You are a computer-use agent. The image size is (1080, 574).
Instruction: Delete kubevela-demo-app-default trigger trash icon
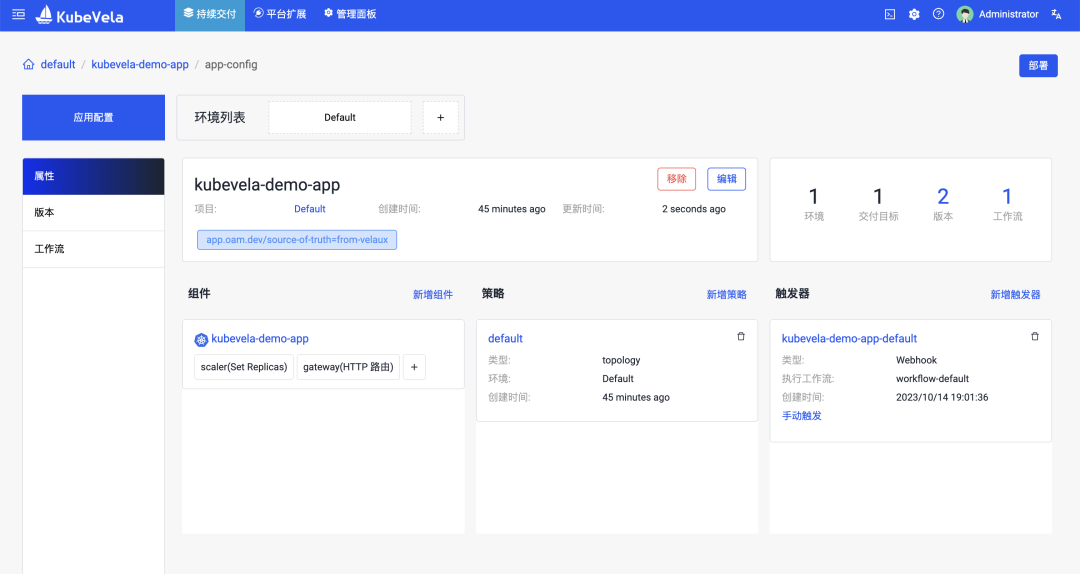pyautogui.click(x=1035, y=336)
